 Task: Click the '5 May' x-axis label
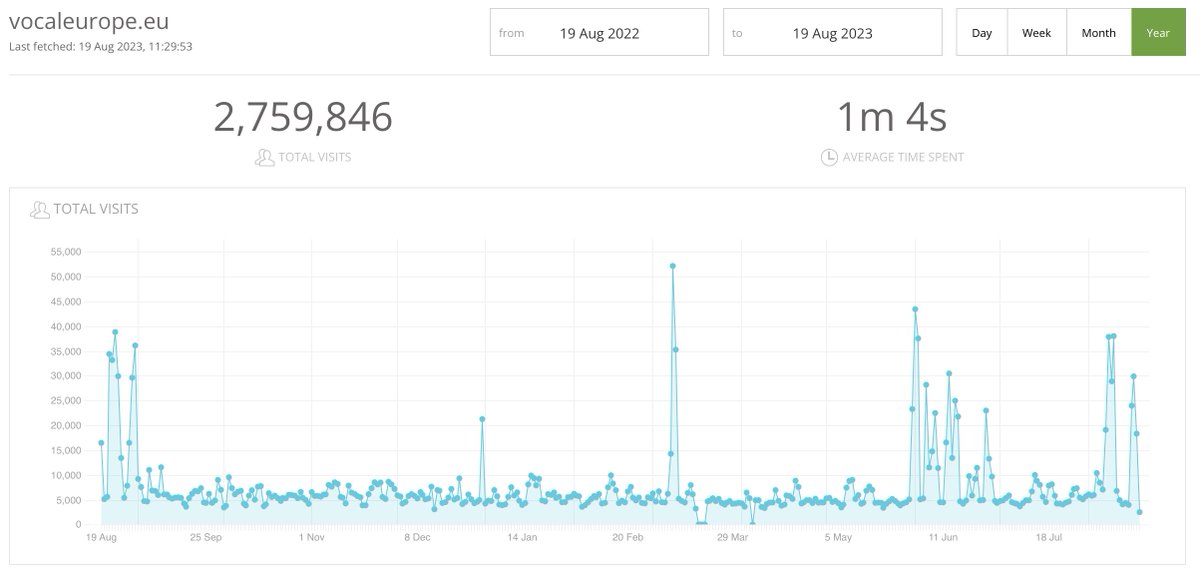coord(838,537)
